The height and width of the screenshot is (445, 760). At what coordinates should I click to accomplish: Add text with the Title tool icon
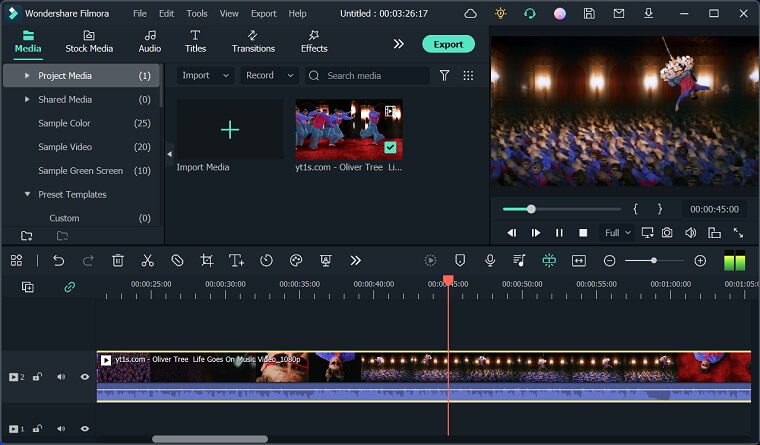(x=236, y=261)
